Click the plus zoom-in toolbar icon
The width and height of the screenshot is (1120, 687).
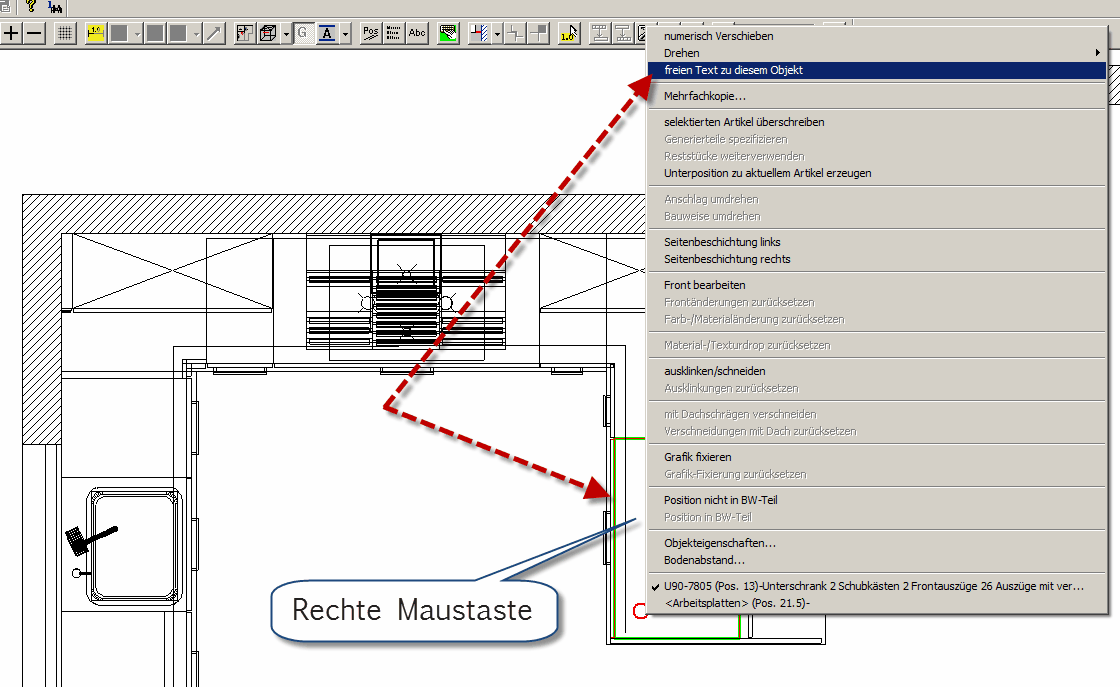(12, 33)
